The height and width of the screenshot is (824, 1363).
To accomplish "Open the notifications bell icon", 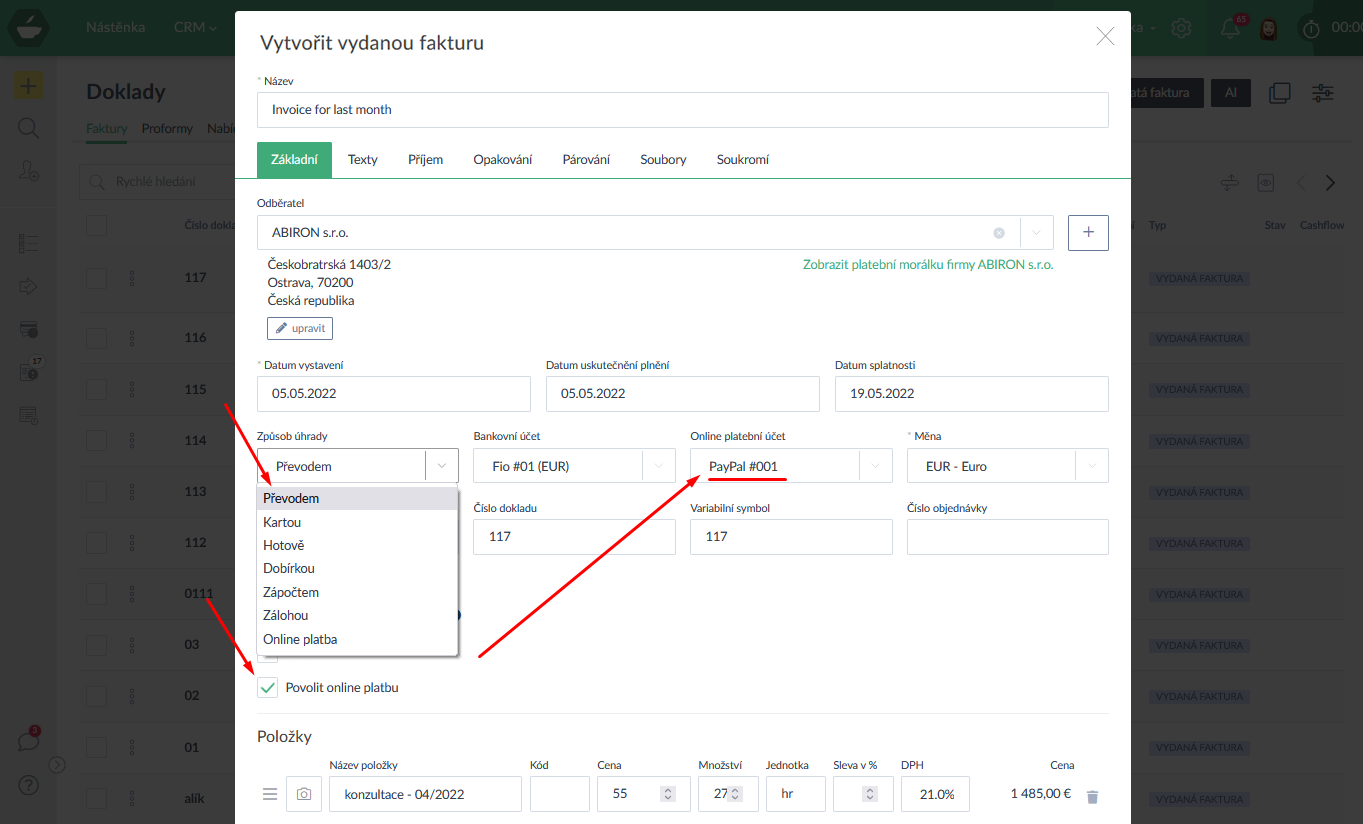I will pos(1230,28).
